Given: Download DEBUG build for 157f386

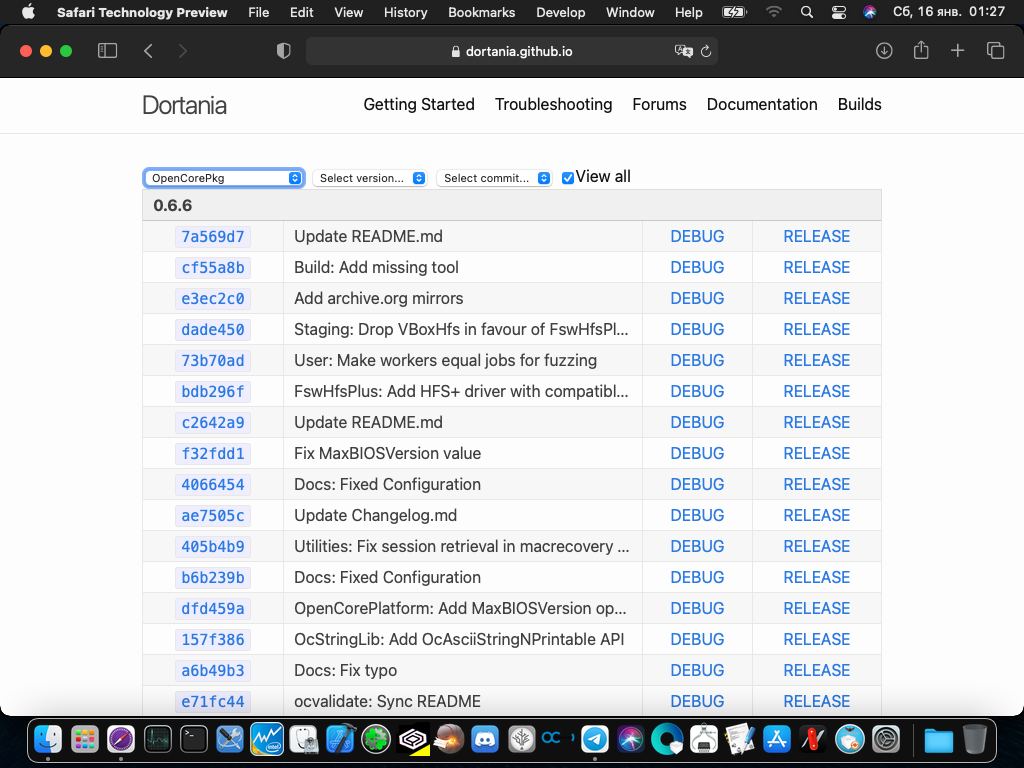Looking at the screenshot, I should (x=697, y=639).
